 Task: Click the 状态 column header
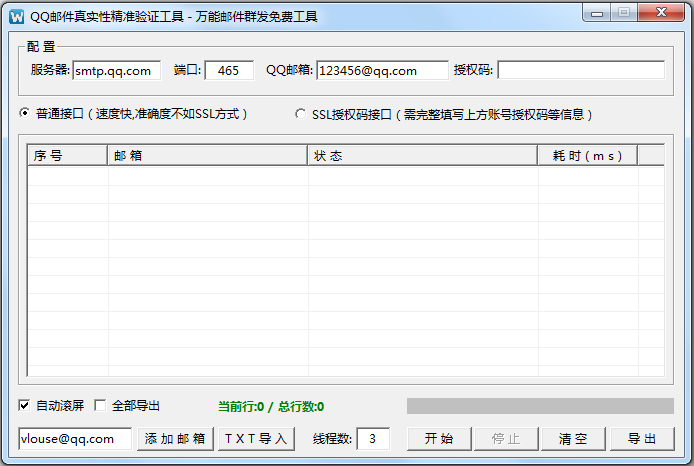coord(423,155)
